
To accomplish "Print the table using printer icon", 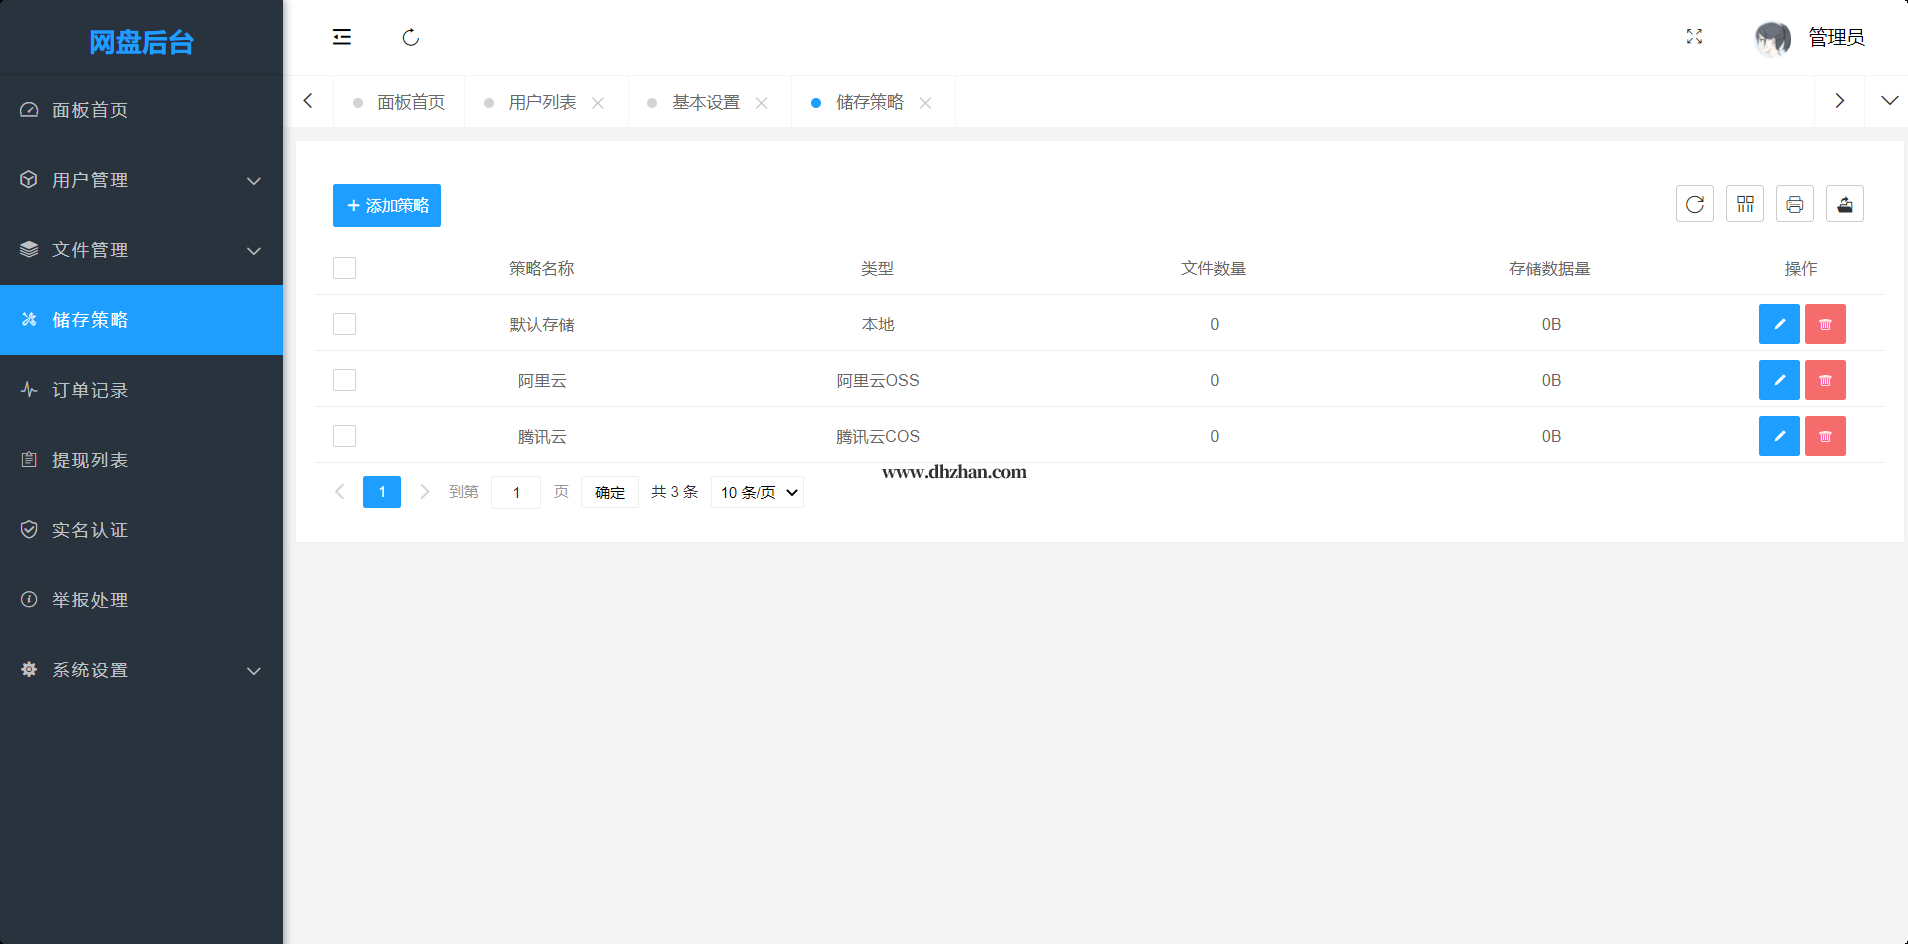I will [1794, 204].
